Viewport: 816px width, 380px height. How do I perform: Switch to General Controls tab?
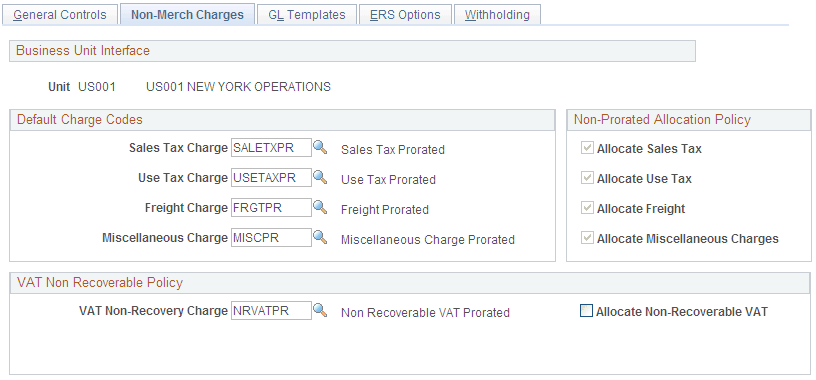(x=60, y=14)
